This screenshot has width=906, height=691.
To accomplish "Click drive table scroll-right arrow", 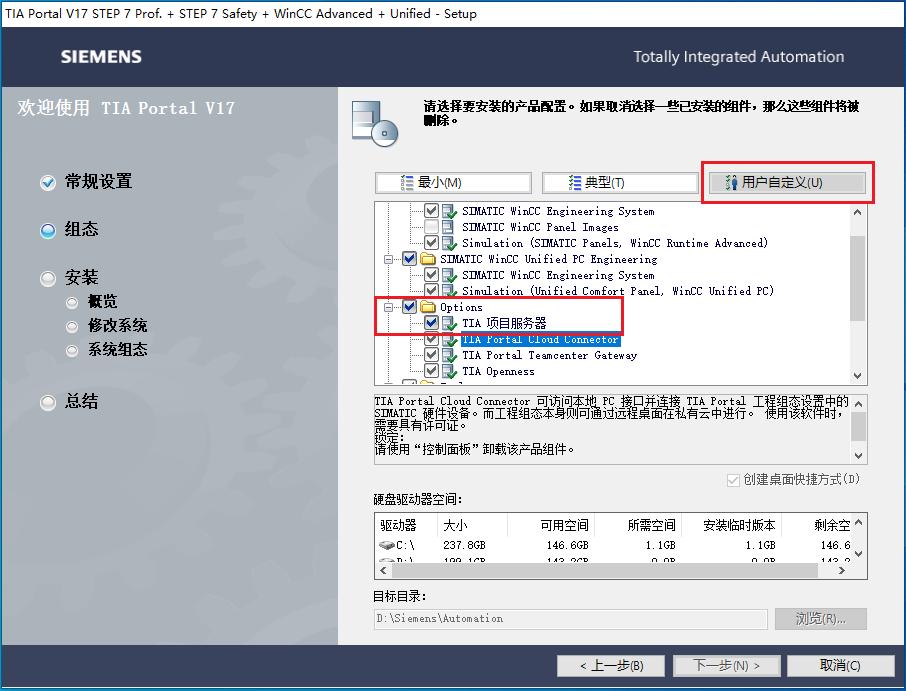I will 842,570.
